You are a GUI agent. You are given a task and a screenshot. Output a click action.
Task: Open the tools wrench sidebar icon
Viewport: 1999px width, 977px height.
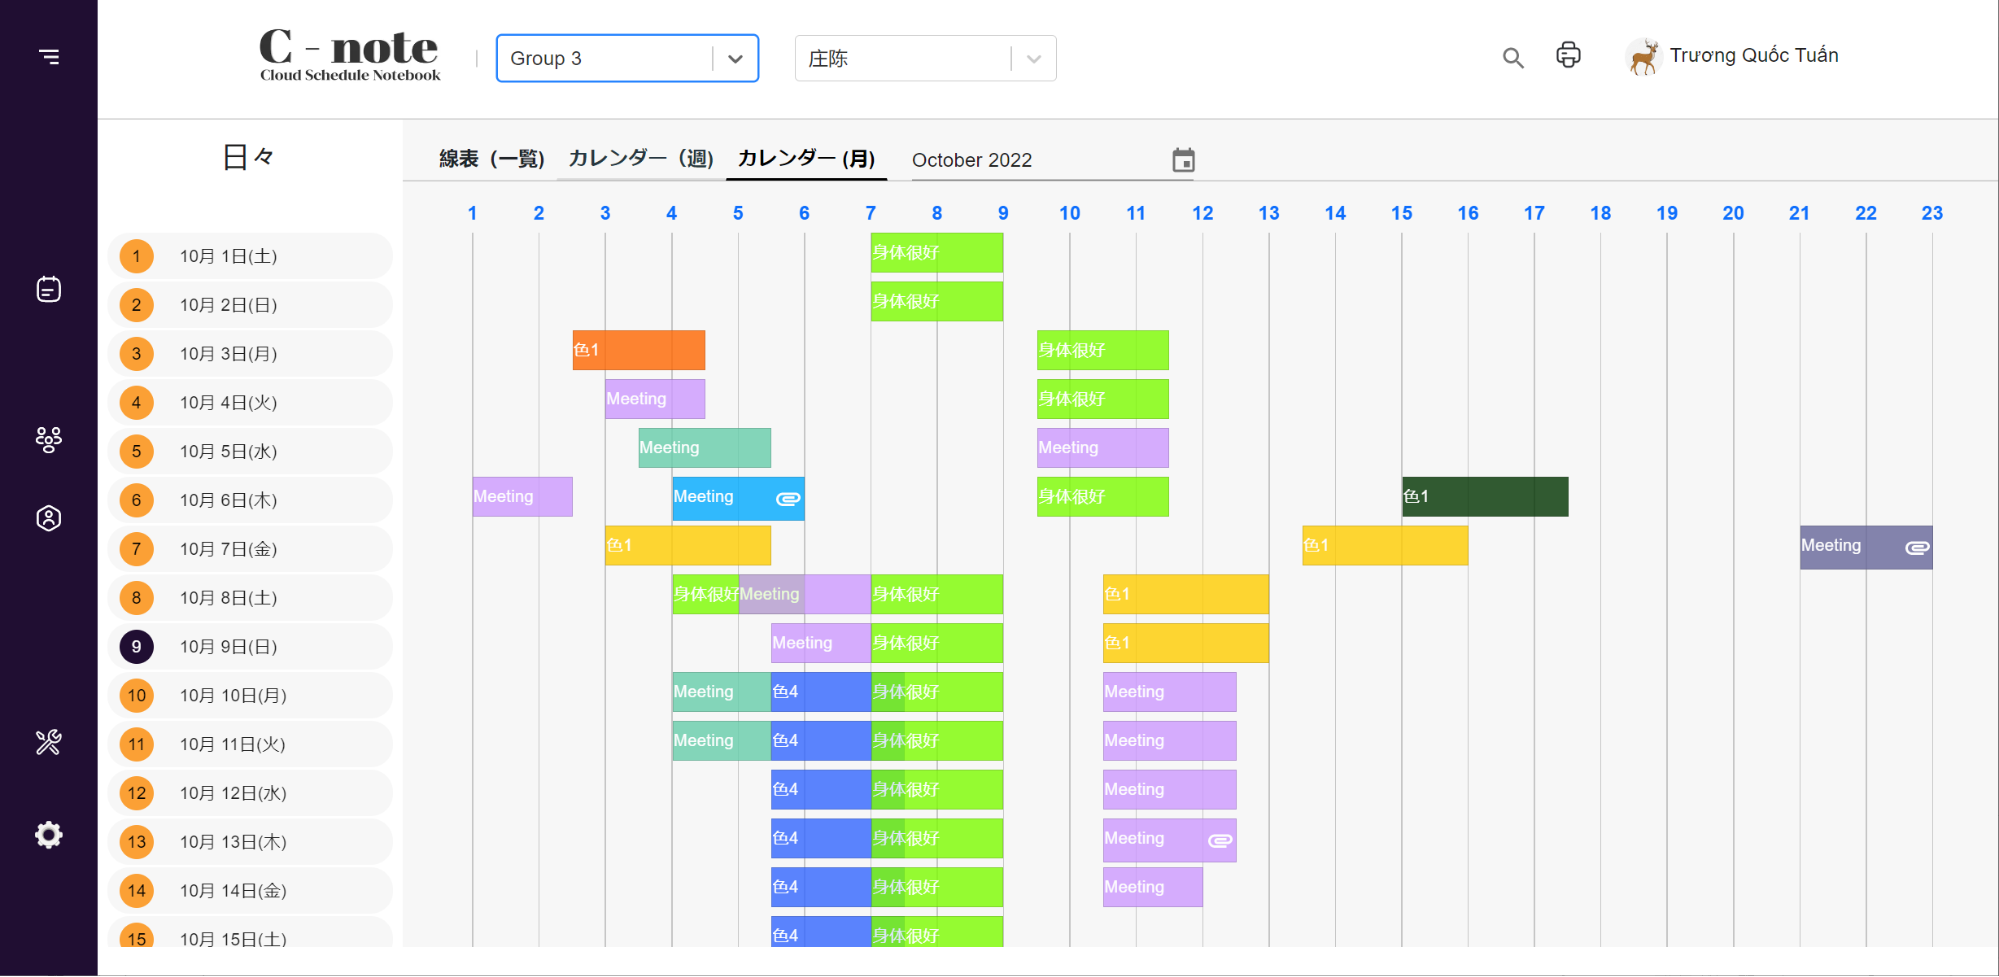[x=49, y=741]
